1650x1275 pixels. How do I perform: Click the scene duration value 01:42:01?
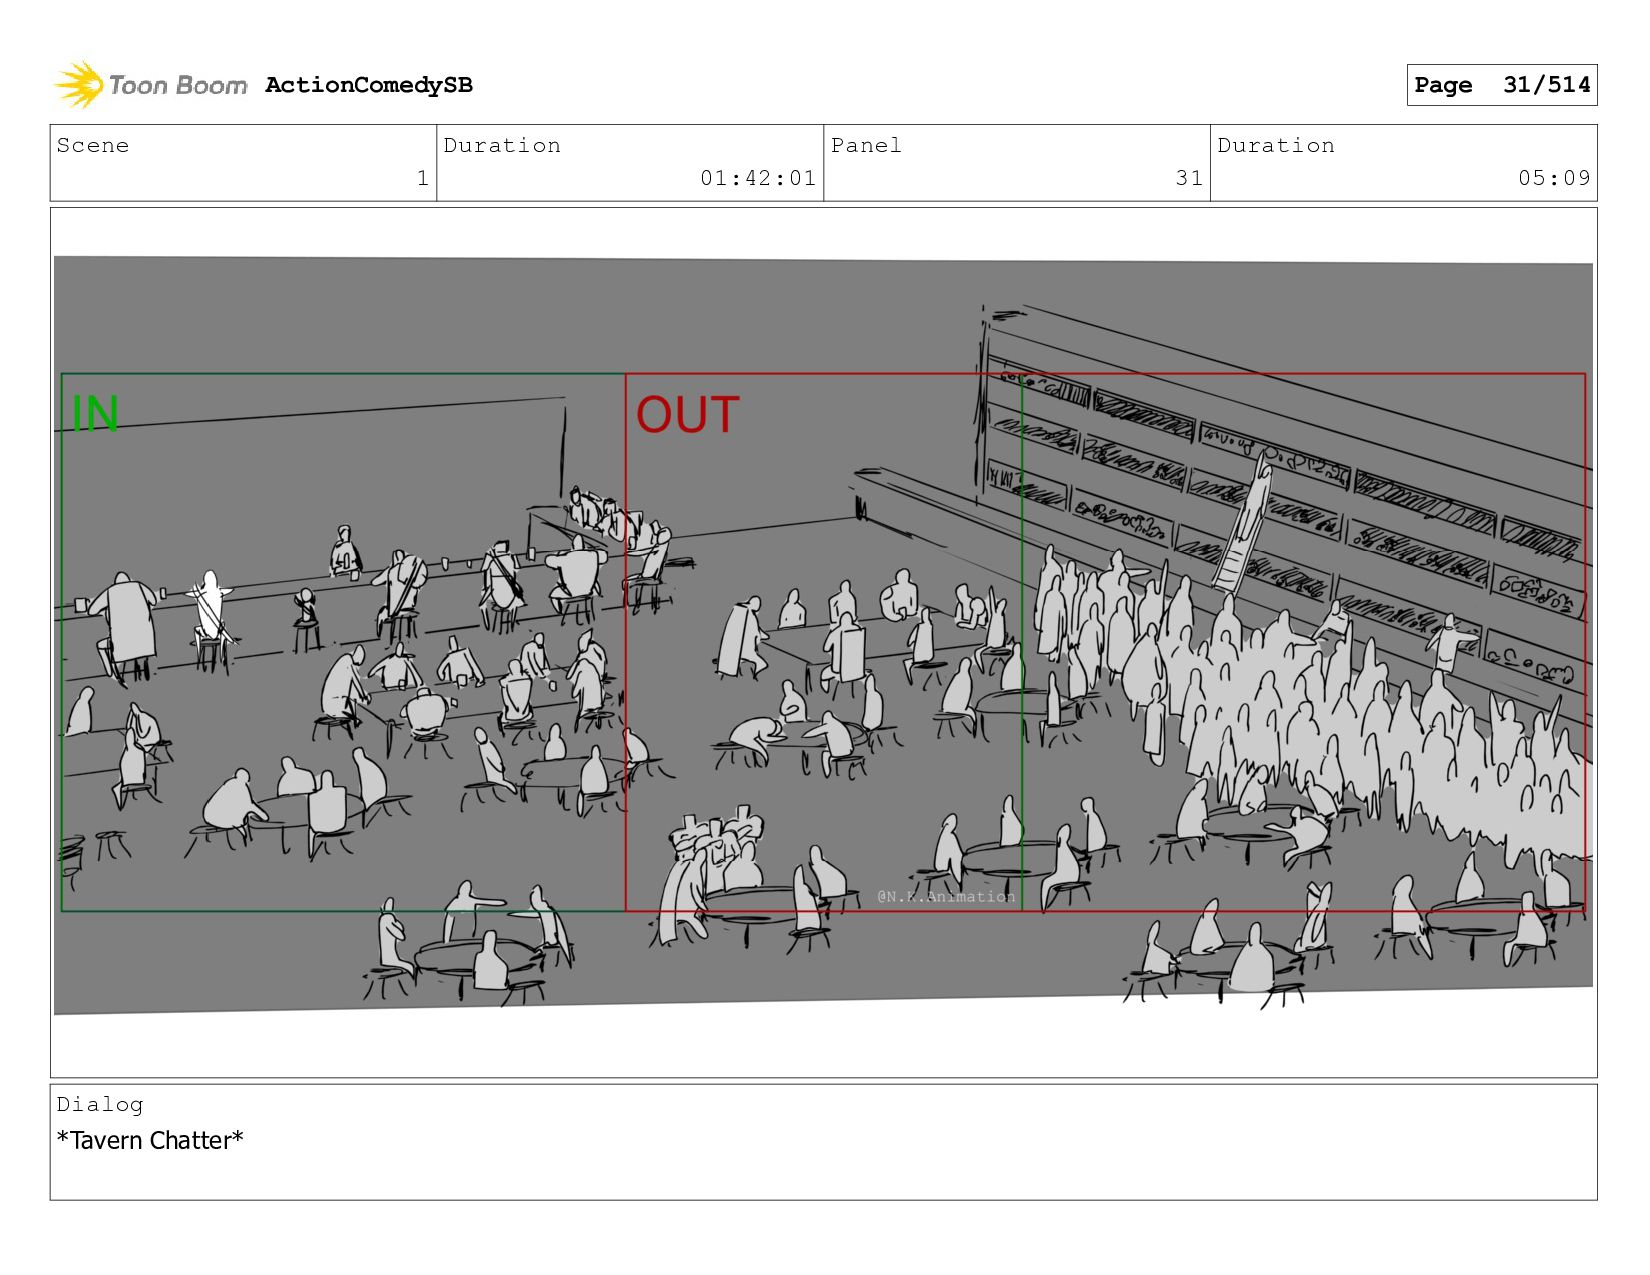click(x=758, y=178)
